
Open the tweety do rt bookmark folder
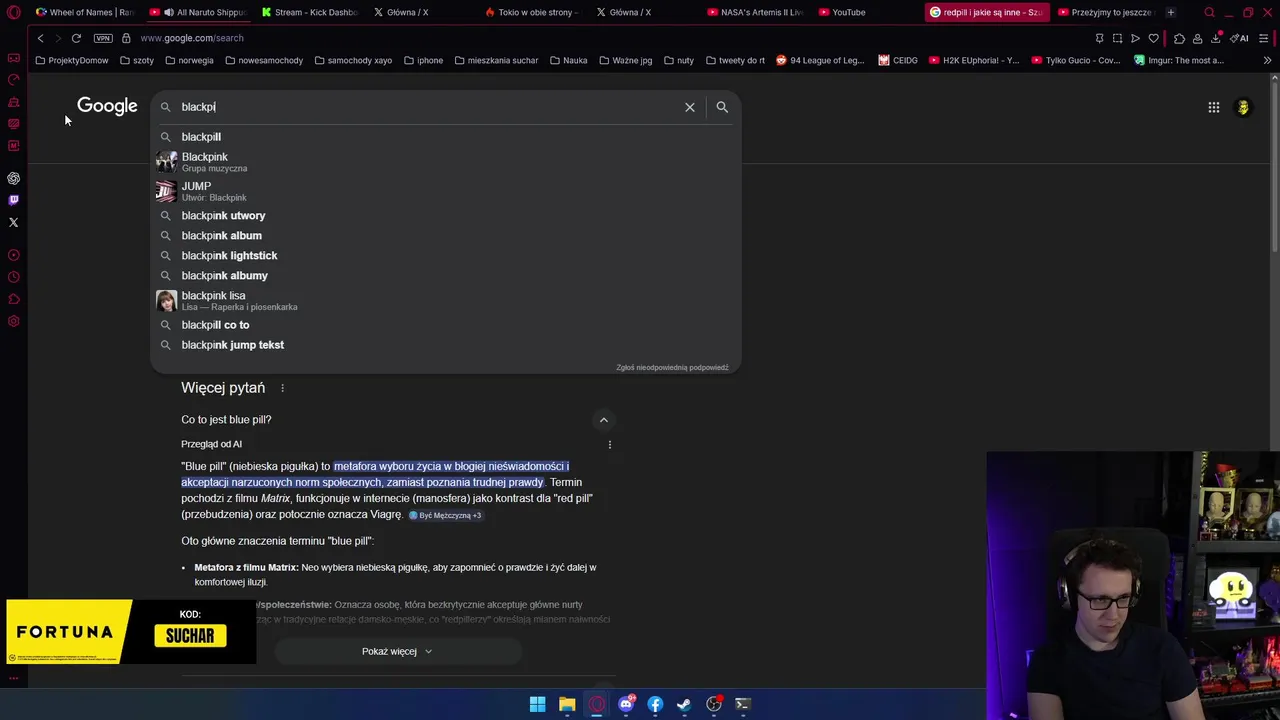pos(735,60)
